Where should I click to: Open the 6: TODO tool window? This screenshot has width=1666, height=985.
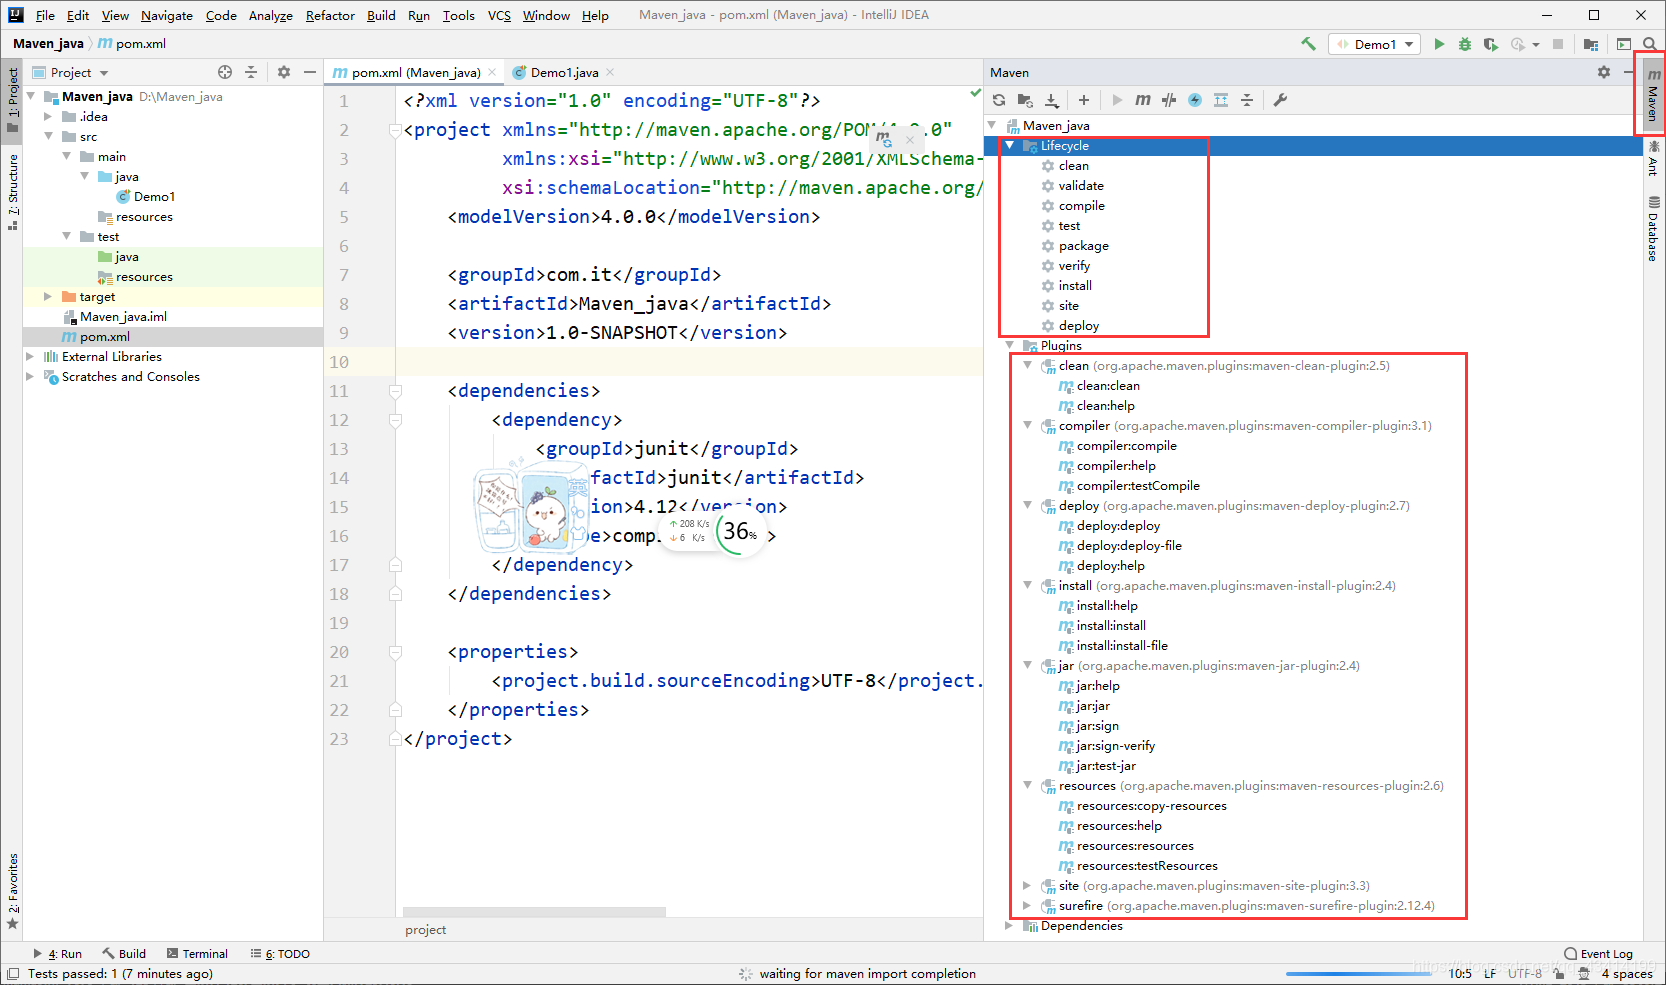pyautogui.click(x=280, y=954)
